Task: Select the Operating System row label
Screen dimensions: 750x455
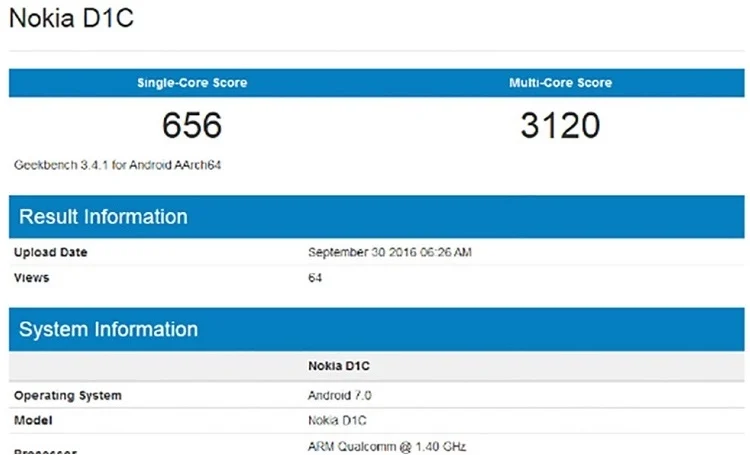Action: coord(67,396)
